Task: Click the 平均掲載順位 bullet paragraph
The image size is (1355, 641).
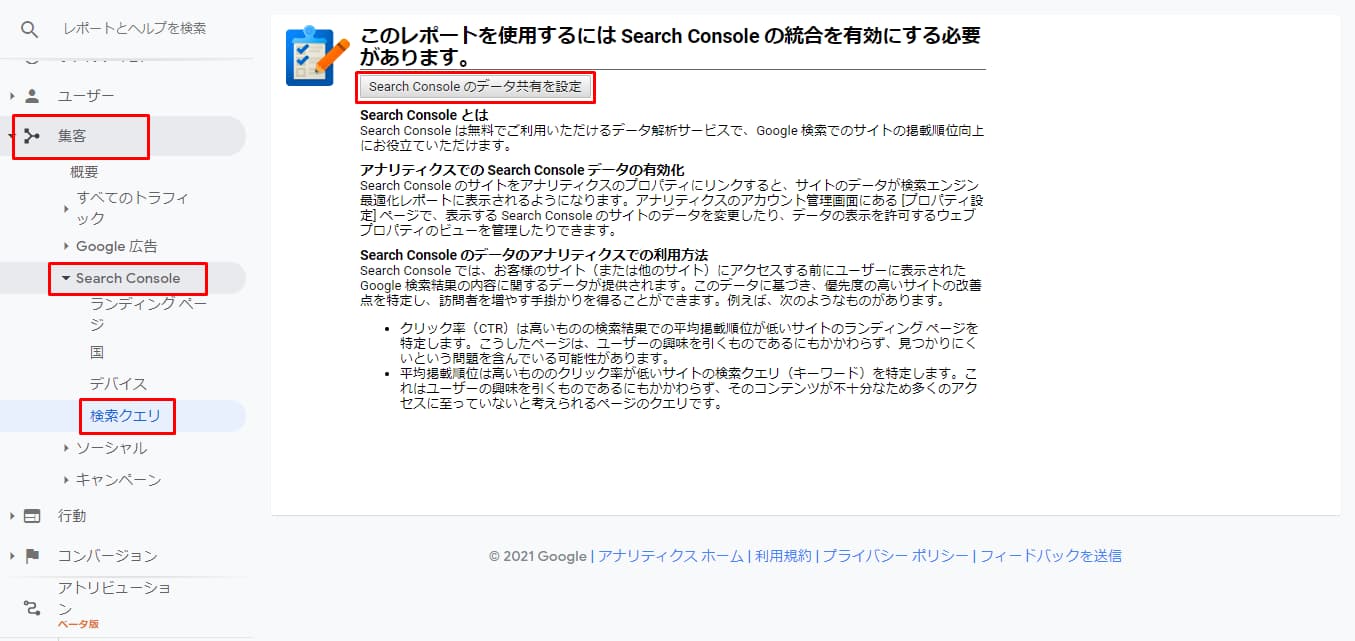Action: click(x=688, y=389)
